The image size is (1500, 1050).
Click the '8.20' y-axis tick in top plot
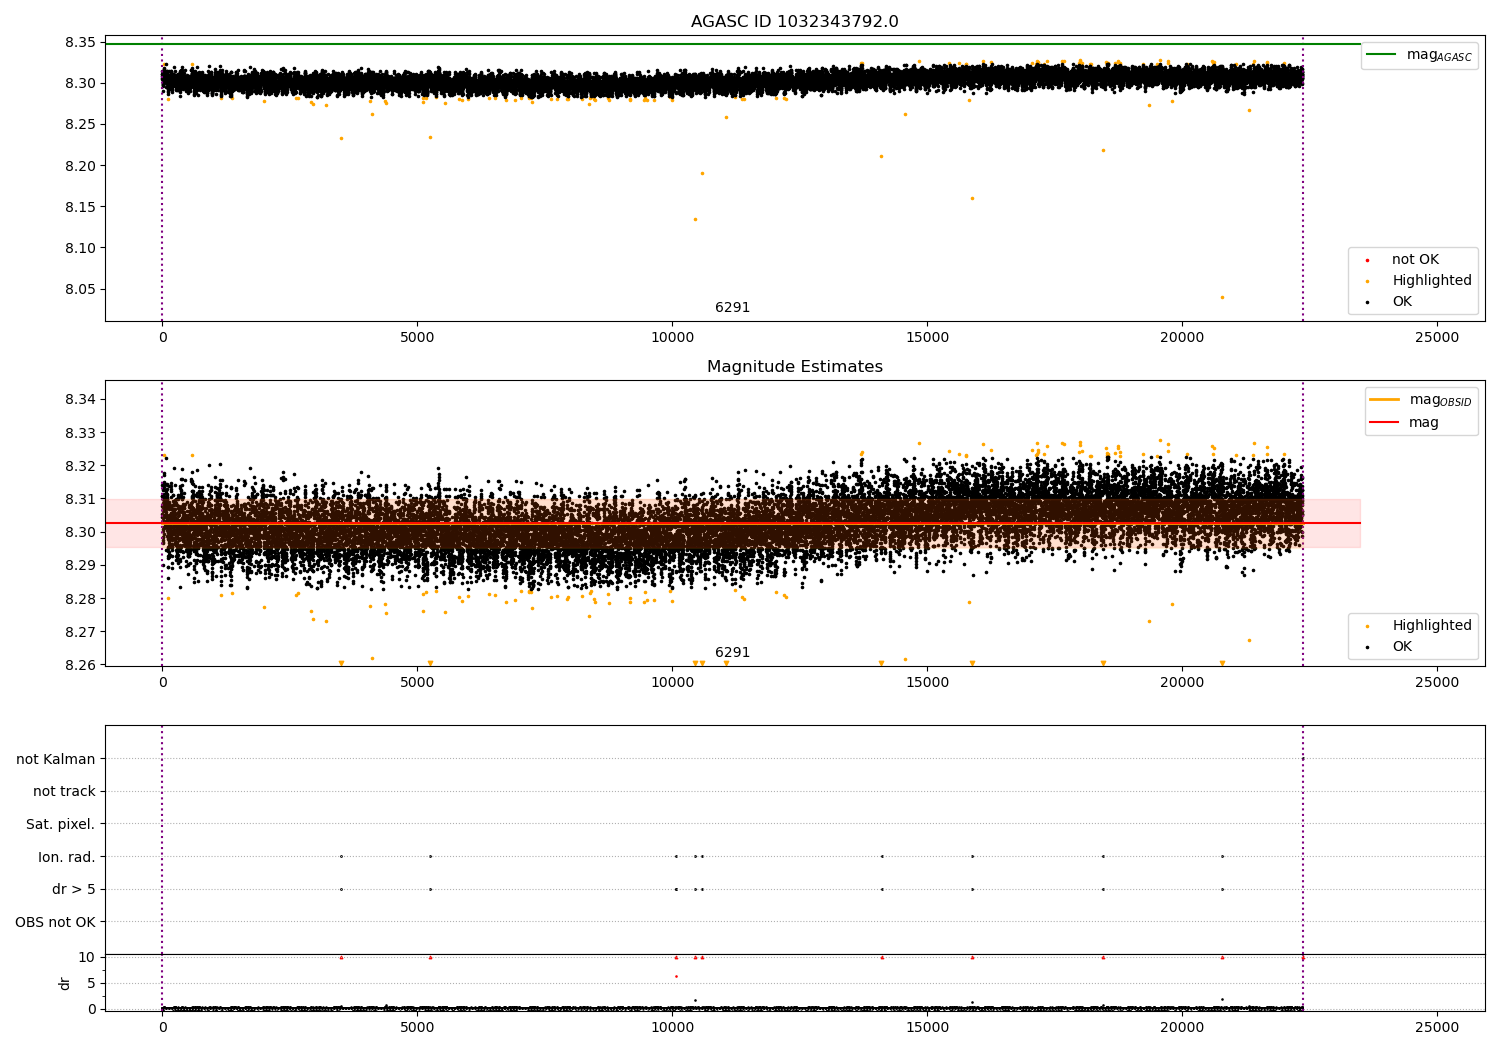(80, 166)
